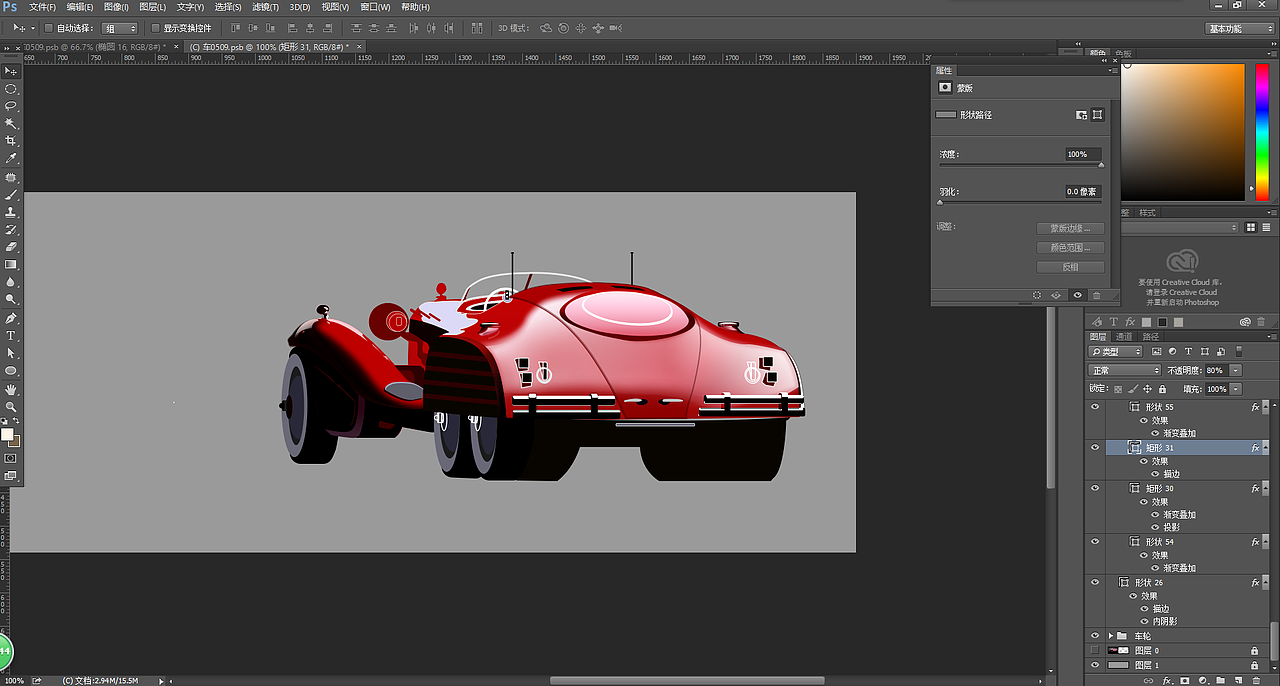Select the Eyedropper tool
This screenshot has width=1280, height=686.
(x=11, y=159)
